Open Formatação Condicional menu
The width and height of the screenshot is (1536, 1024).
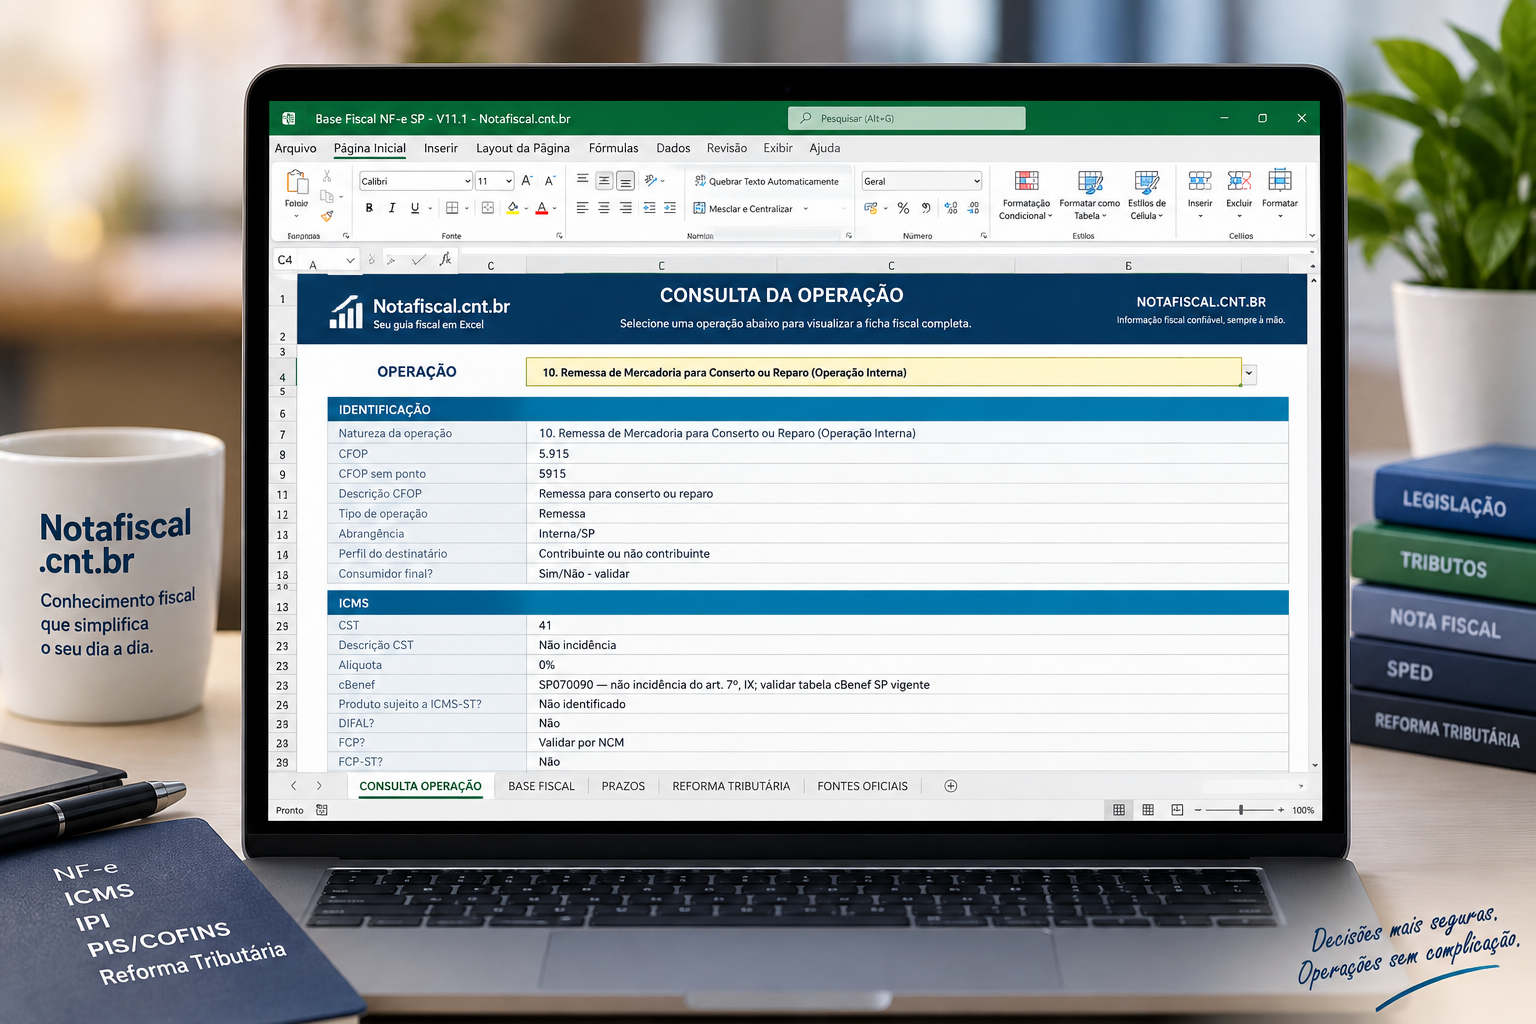click(x=1026, y=195)
